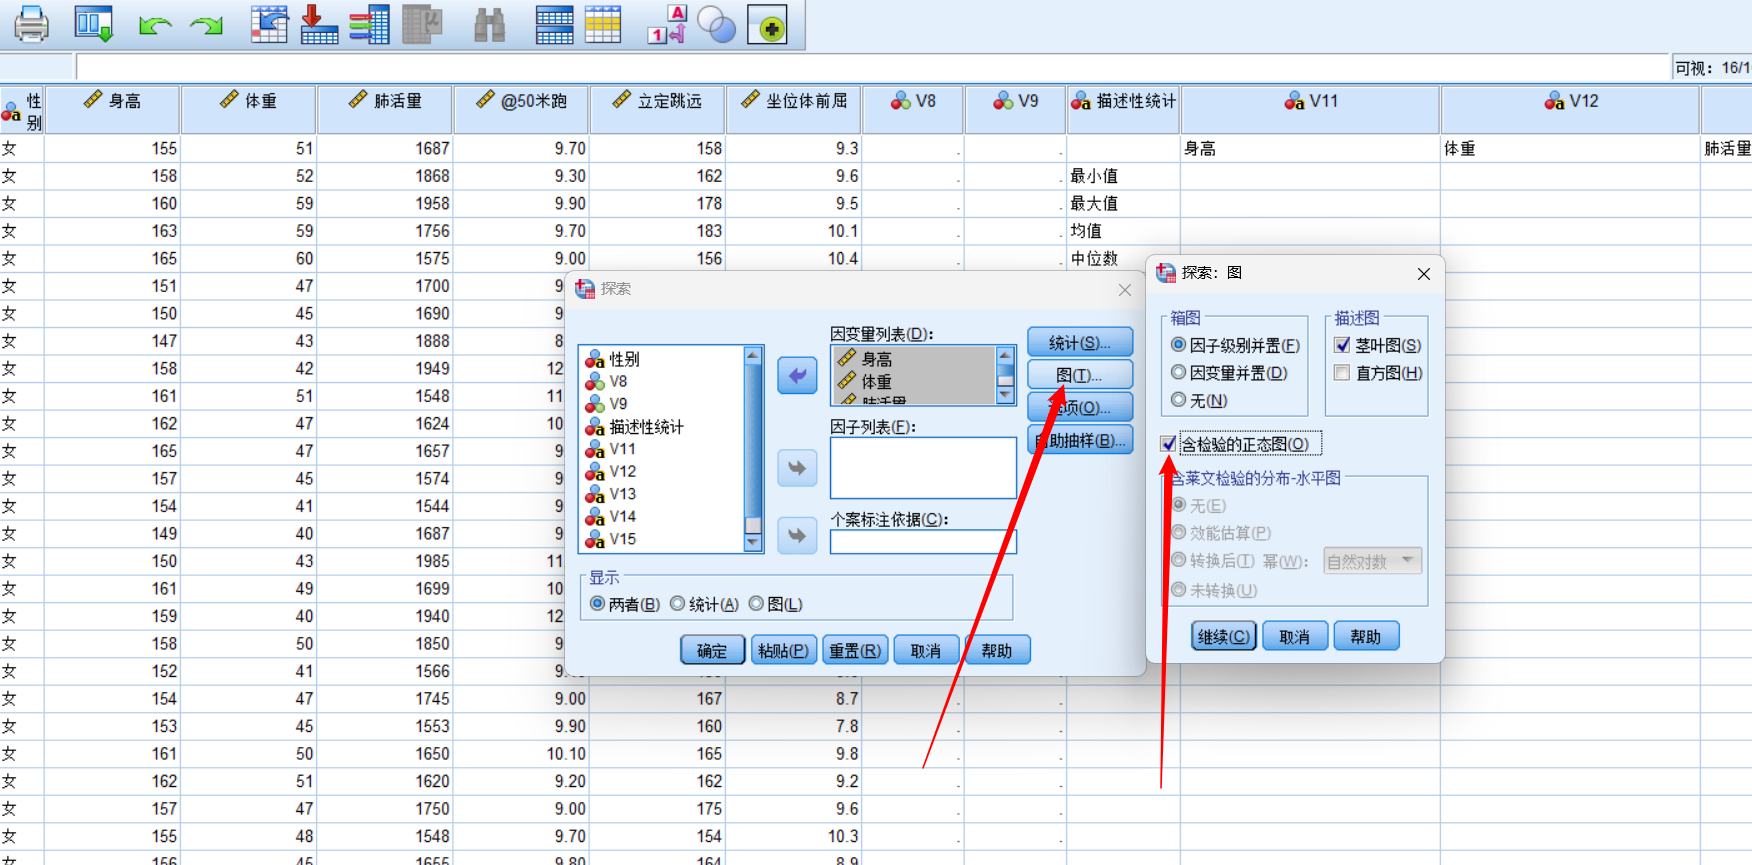
Task: Close the 探索: 图 dialog
Action: [1424, 274]
